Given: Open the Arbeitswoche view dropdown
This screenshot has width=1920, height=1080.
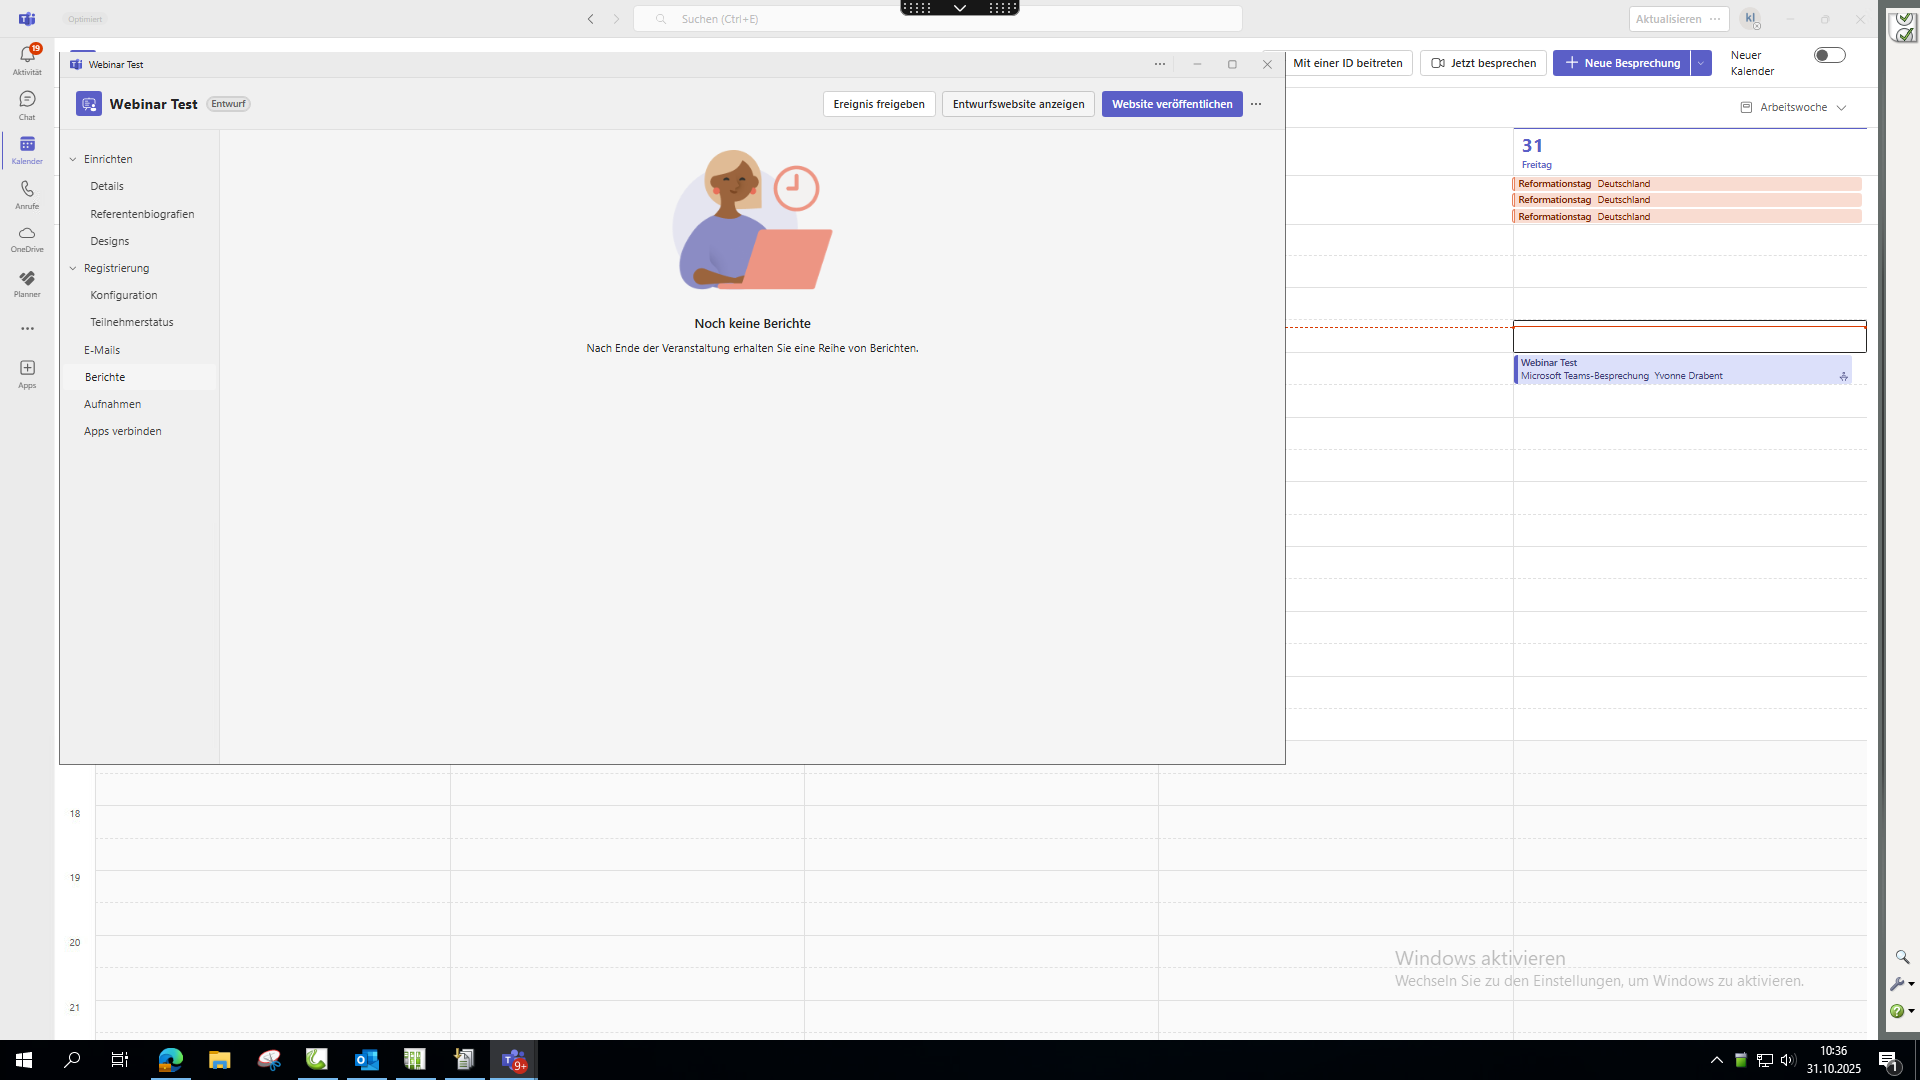Looking at the screenshot, I should tap(1794, 107).
